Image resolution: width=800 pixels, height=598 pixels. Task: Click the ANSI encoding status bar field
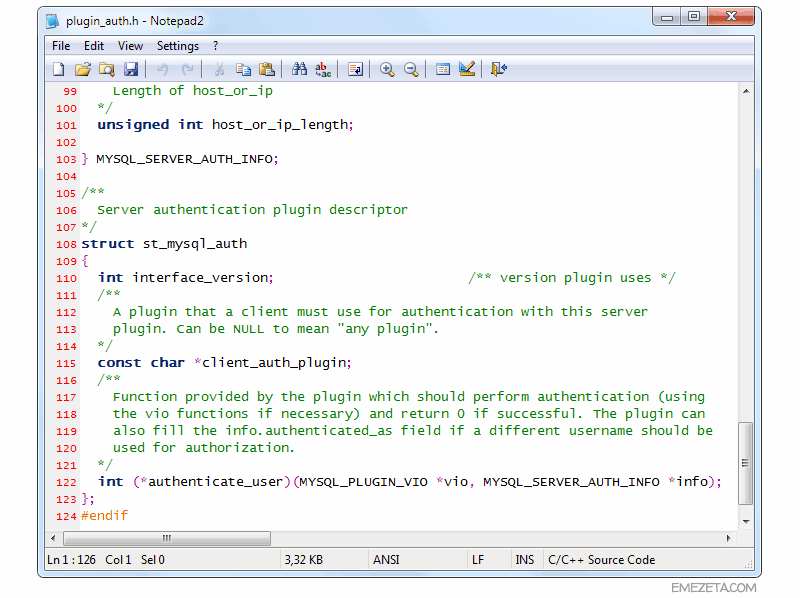point(417,560)
